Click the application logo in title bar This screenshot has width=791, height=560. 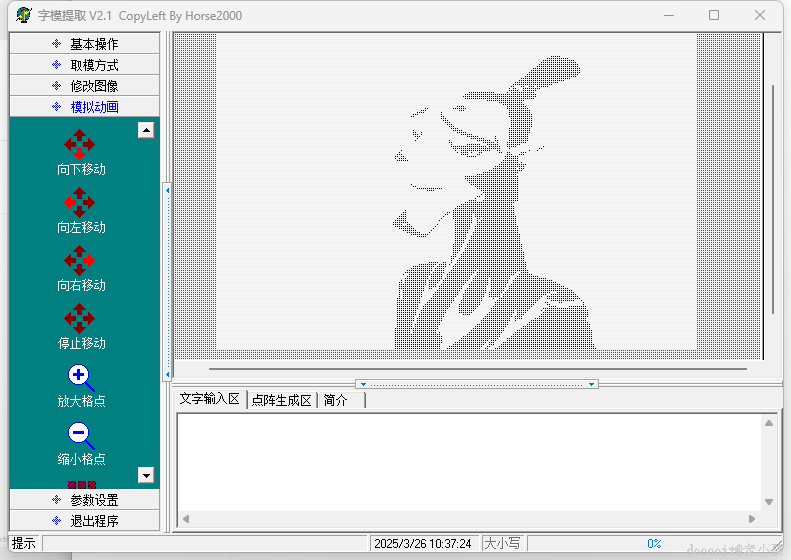click(23, 15)
